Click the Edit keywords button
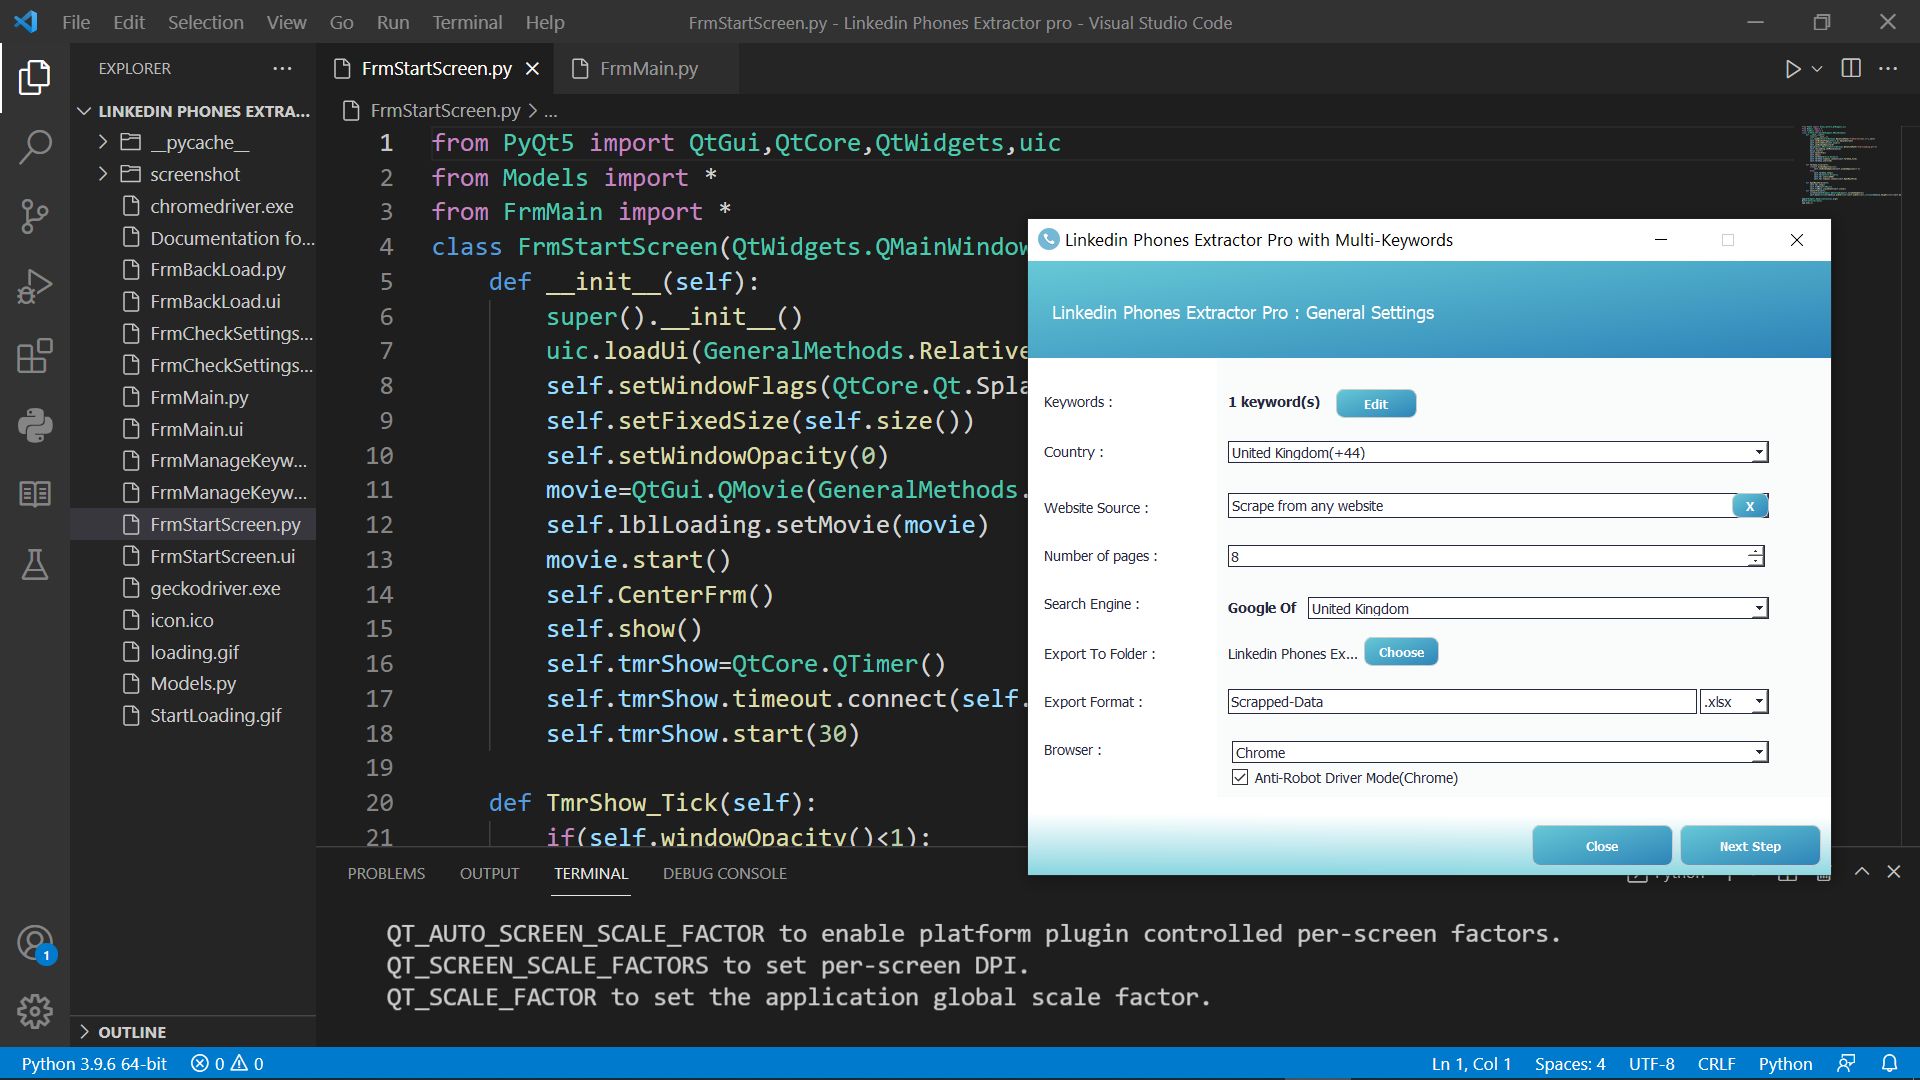The height and width of the screenshot is (1080, 1920). (1376, 404)
